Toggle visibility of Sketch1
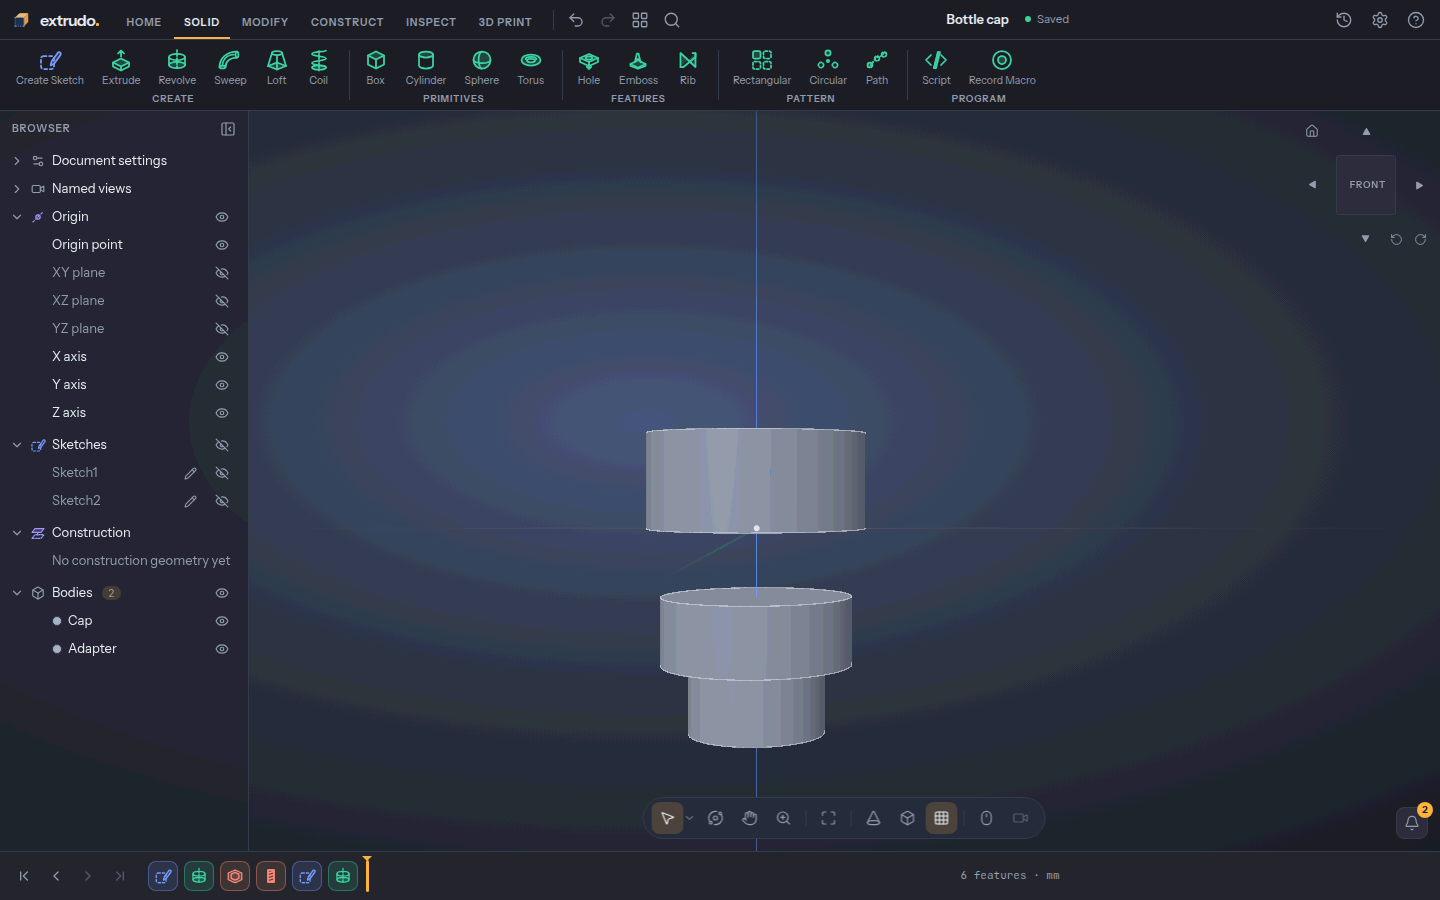Viewport: 1440px width, 900px height. pyautogui.click(x=222, y=473)
